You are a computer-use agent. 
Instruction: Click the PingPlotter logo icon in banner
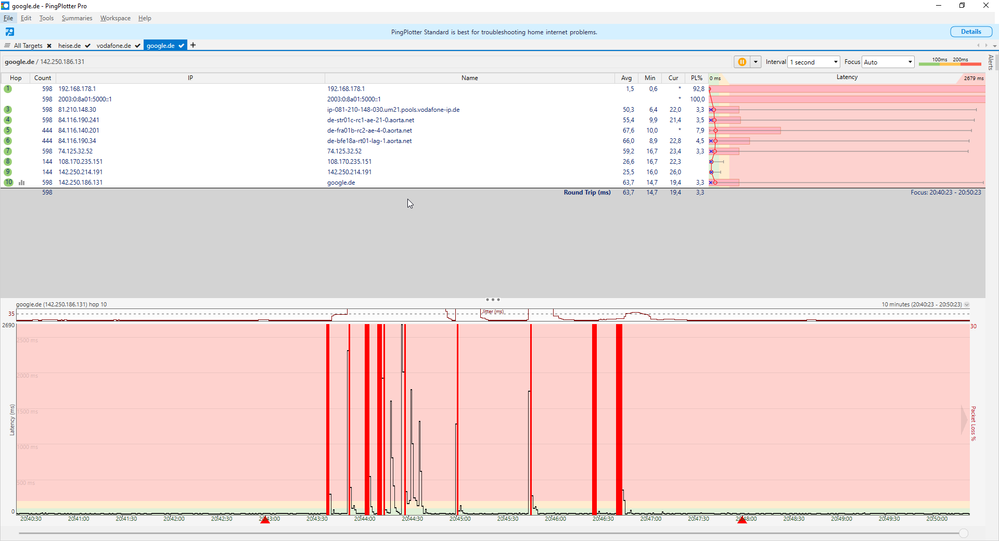click(x=10, y=32)
